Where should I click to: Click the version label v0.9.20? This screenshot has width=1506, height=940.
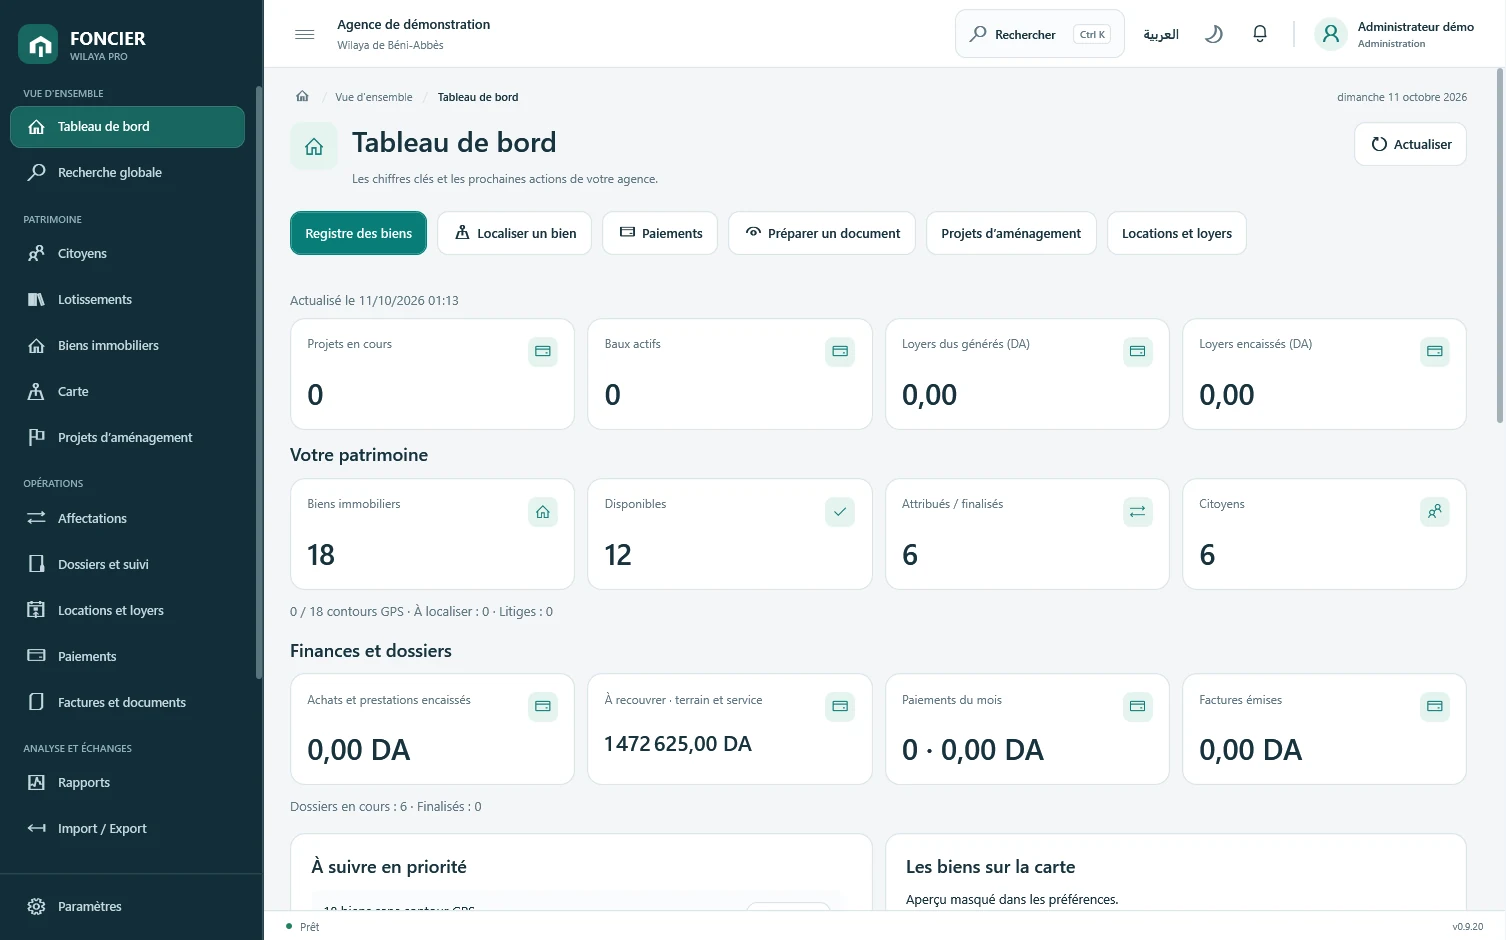[1467, 927]
